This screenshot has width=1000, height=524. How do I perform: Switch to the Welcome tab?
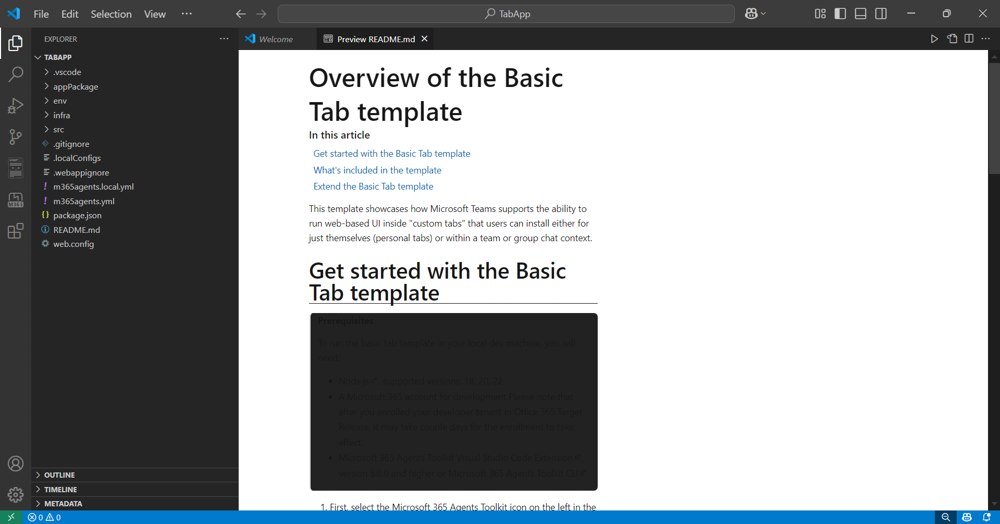(277, 39)
